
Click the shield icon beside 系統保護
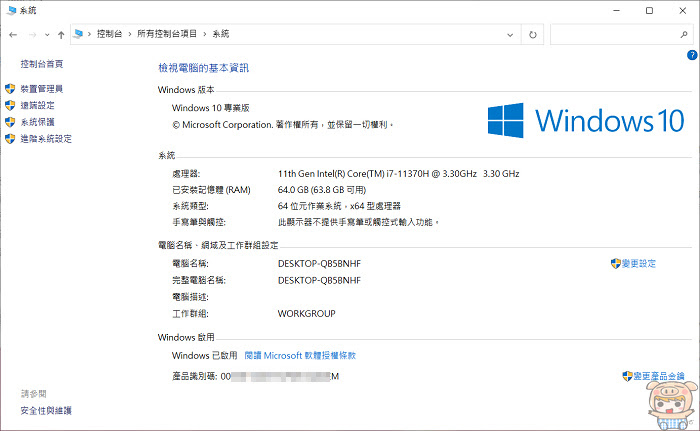(x=10, y=122)
